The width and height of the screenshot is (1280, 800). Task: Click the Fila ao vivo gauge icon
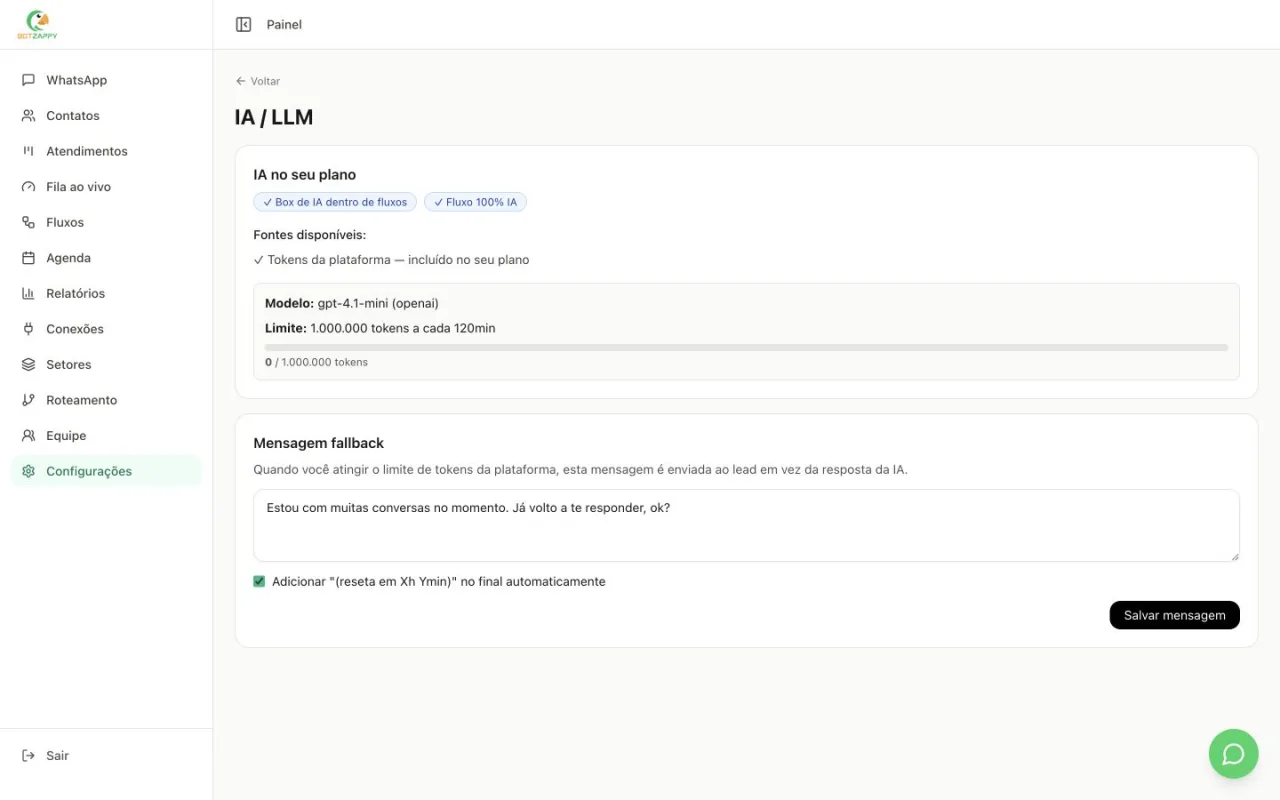pos(28,187)
